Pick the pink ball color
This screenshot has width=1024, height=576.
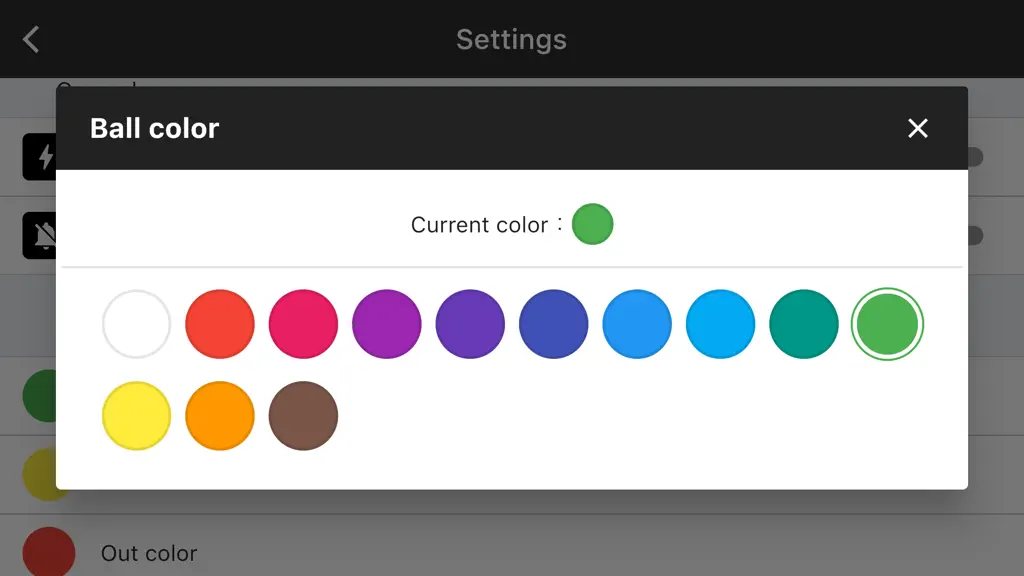tap(303, 324)
